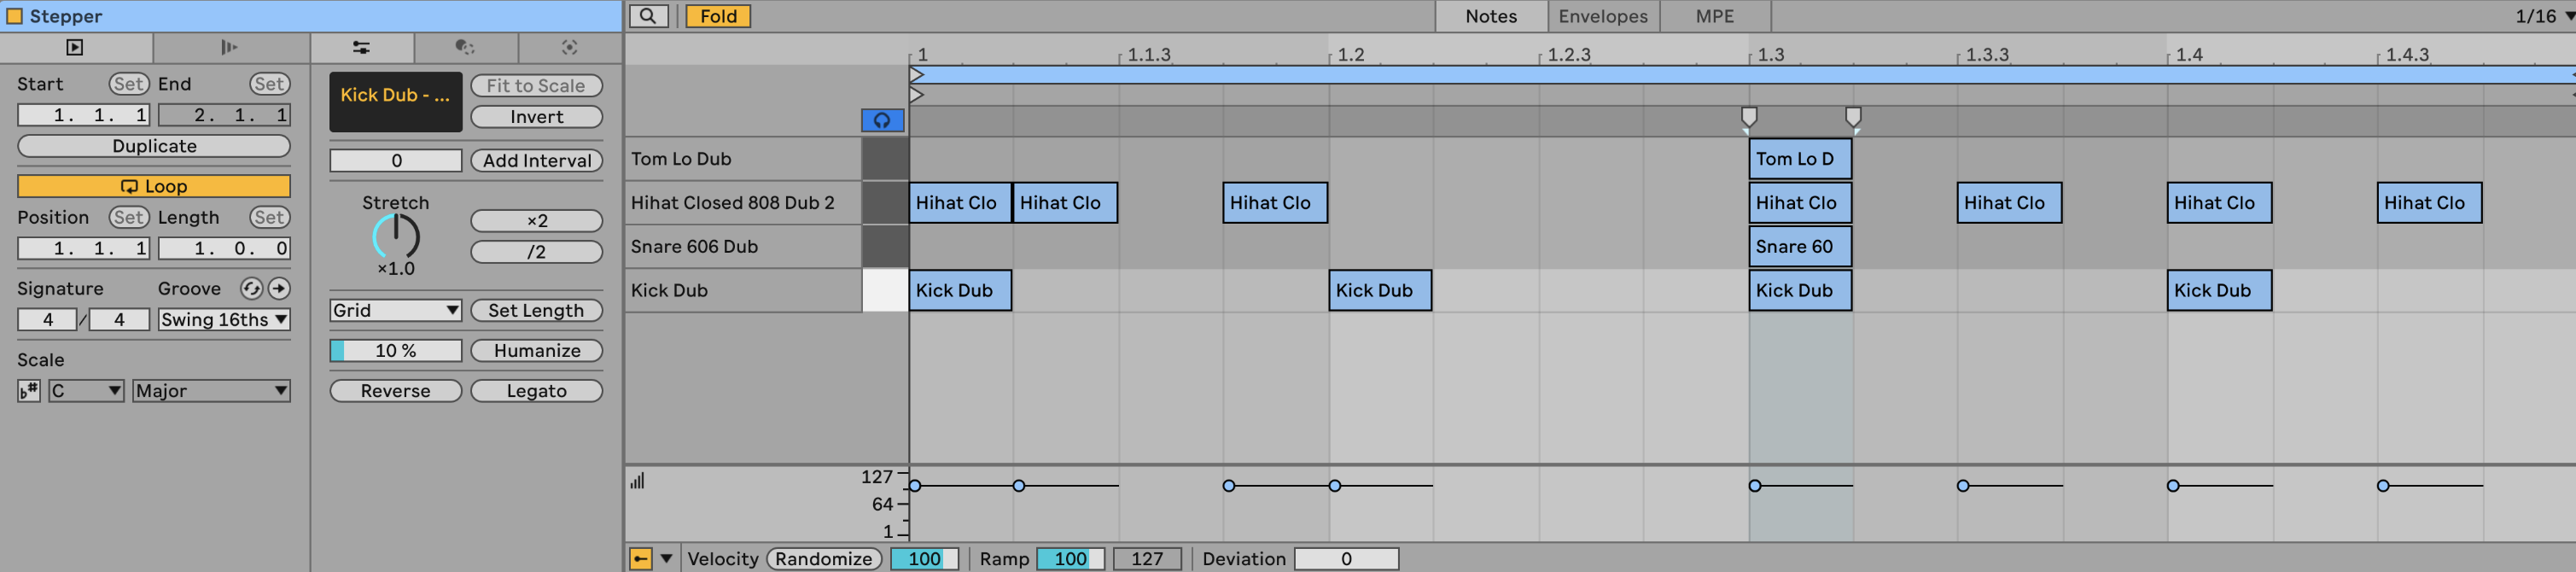Switch to the Envelopes tab

click(1602, 16)
